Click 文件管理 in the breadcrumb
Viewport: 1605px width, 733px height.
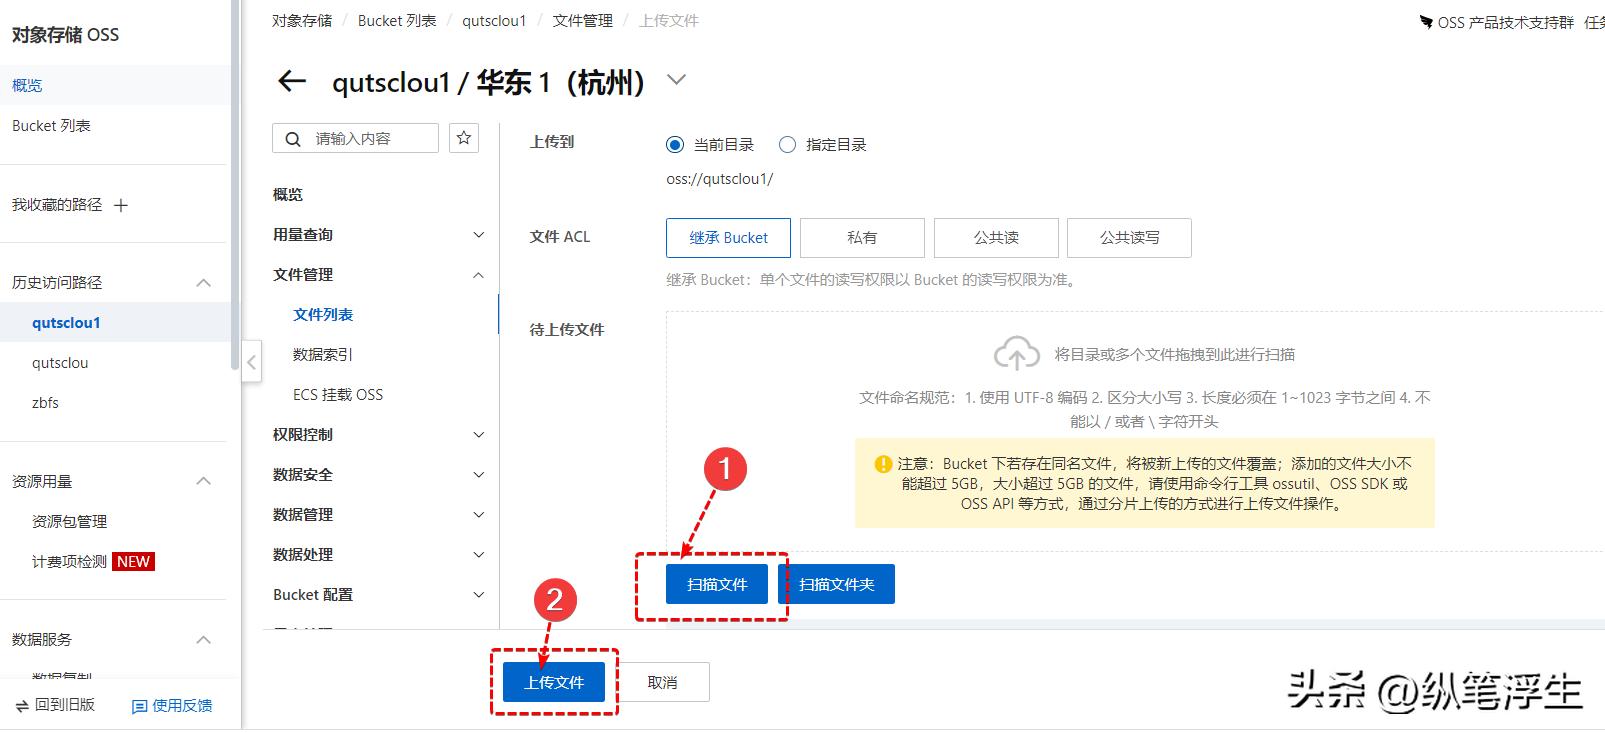[x=583, y=21]
